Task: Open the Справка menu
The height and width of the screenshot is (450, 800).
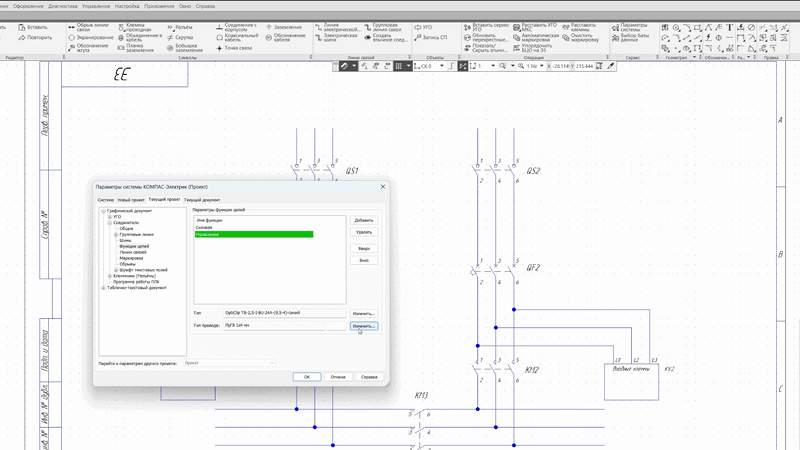Action: (x=205, y=6)
